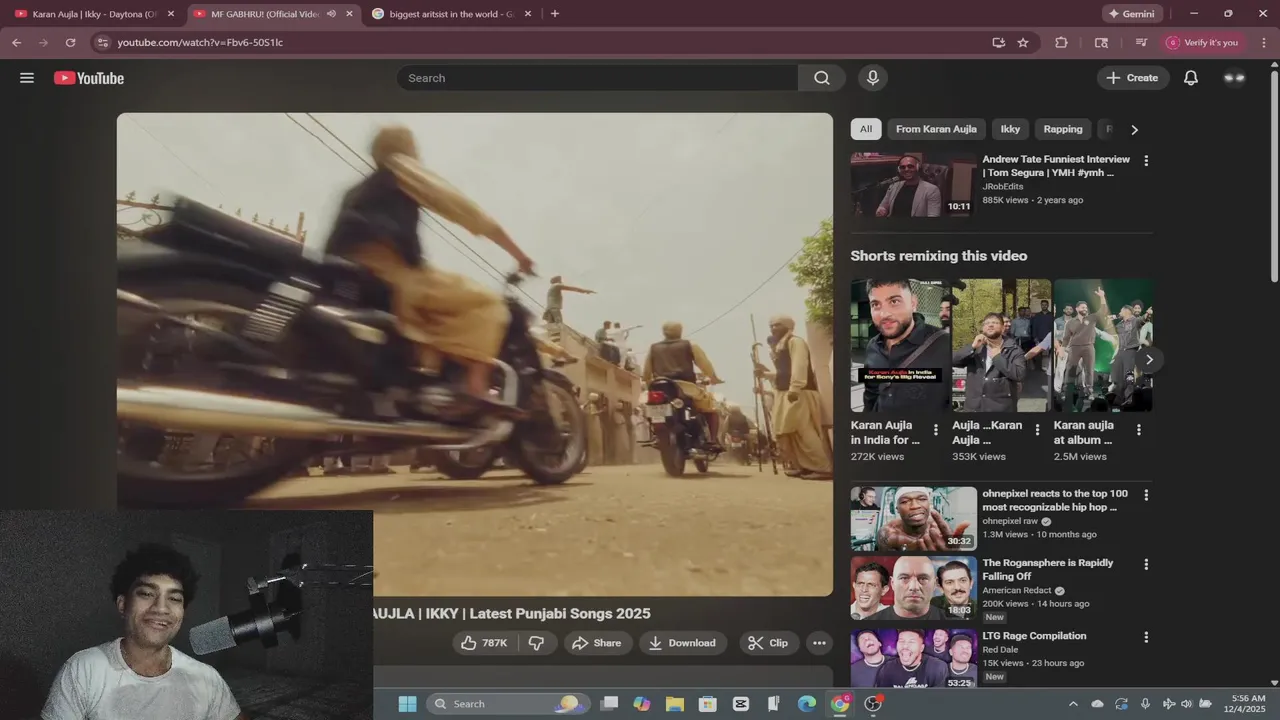Viewport: 1280px width, 720px height.
Task: Open The Rogansphere is Rapidly Falling Off
Action: pos(1048,569)
